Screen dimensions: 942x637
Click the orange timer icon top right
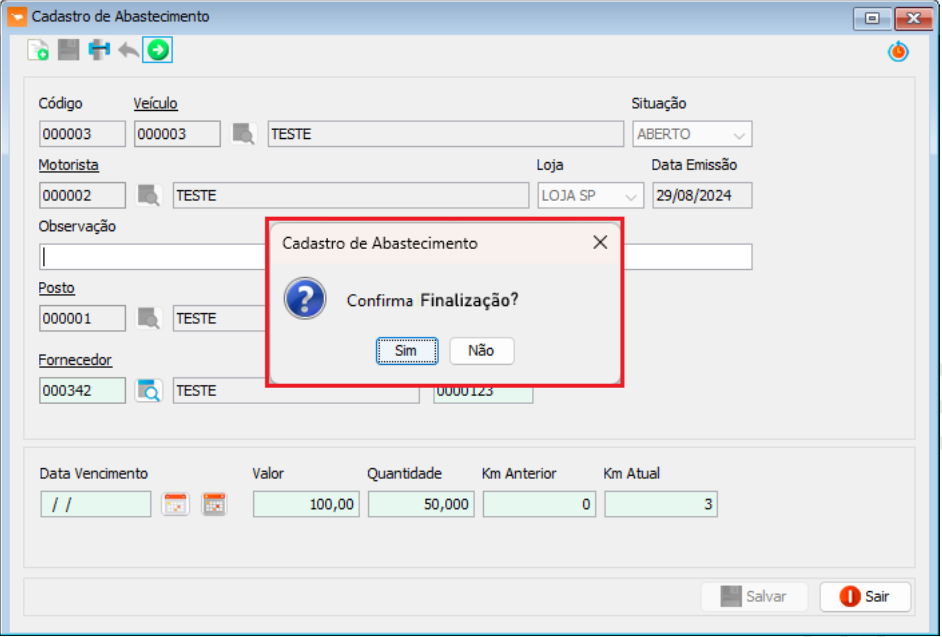click(x=898, y=51)
